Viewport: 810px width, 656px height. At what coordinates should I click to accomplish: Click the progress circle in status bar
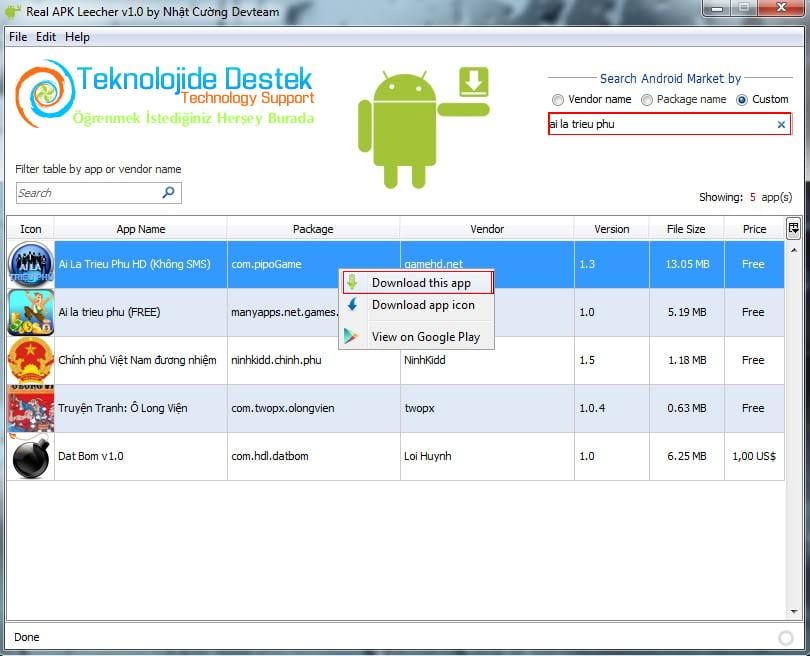click(786, 638)
